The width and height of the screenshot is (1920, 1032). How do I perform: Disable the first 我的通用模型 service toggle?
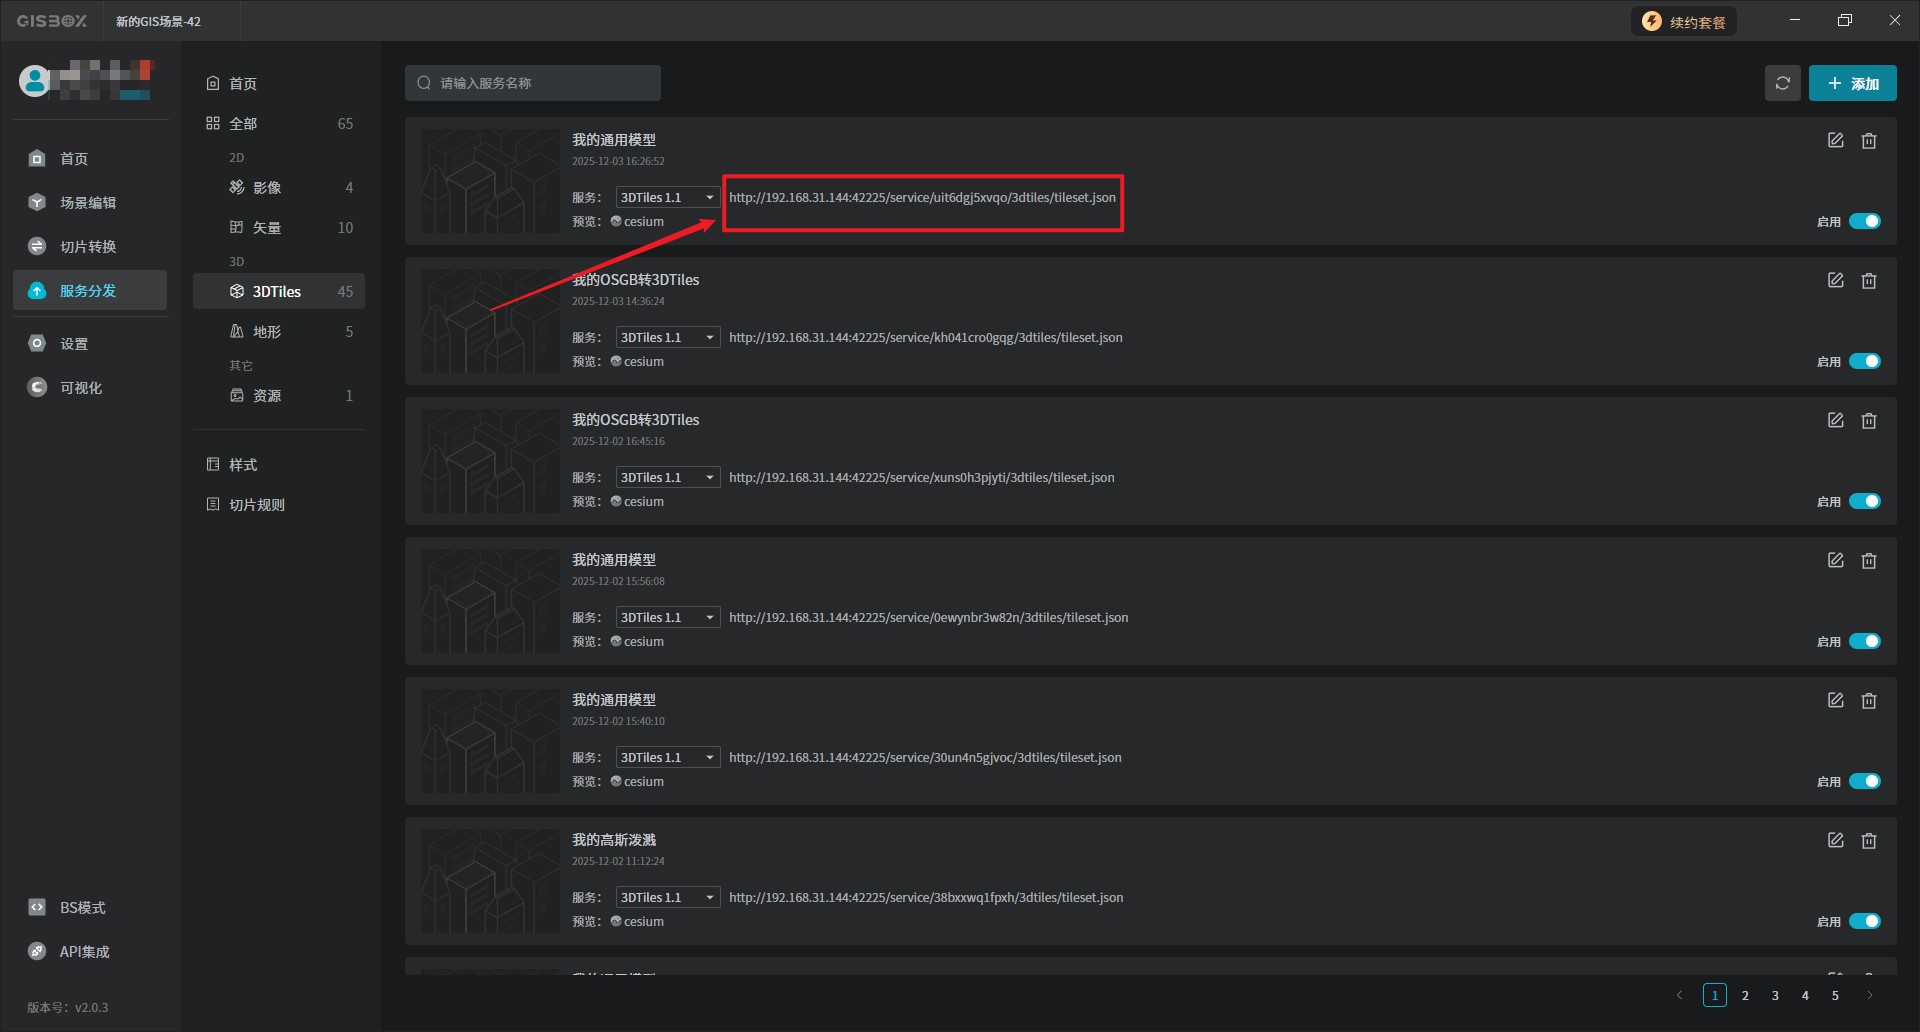[1864, 221]
